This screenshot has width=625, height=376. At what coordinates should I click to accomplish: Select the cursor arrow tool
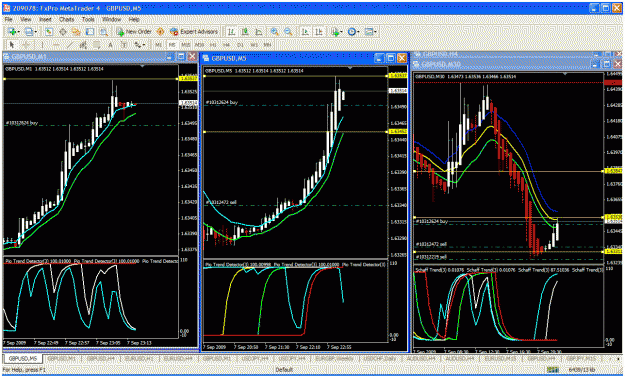[x=12, y=45]
